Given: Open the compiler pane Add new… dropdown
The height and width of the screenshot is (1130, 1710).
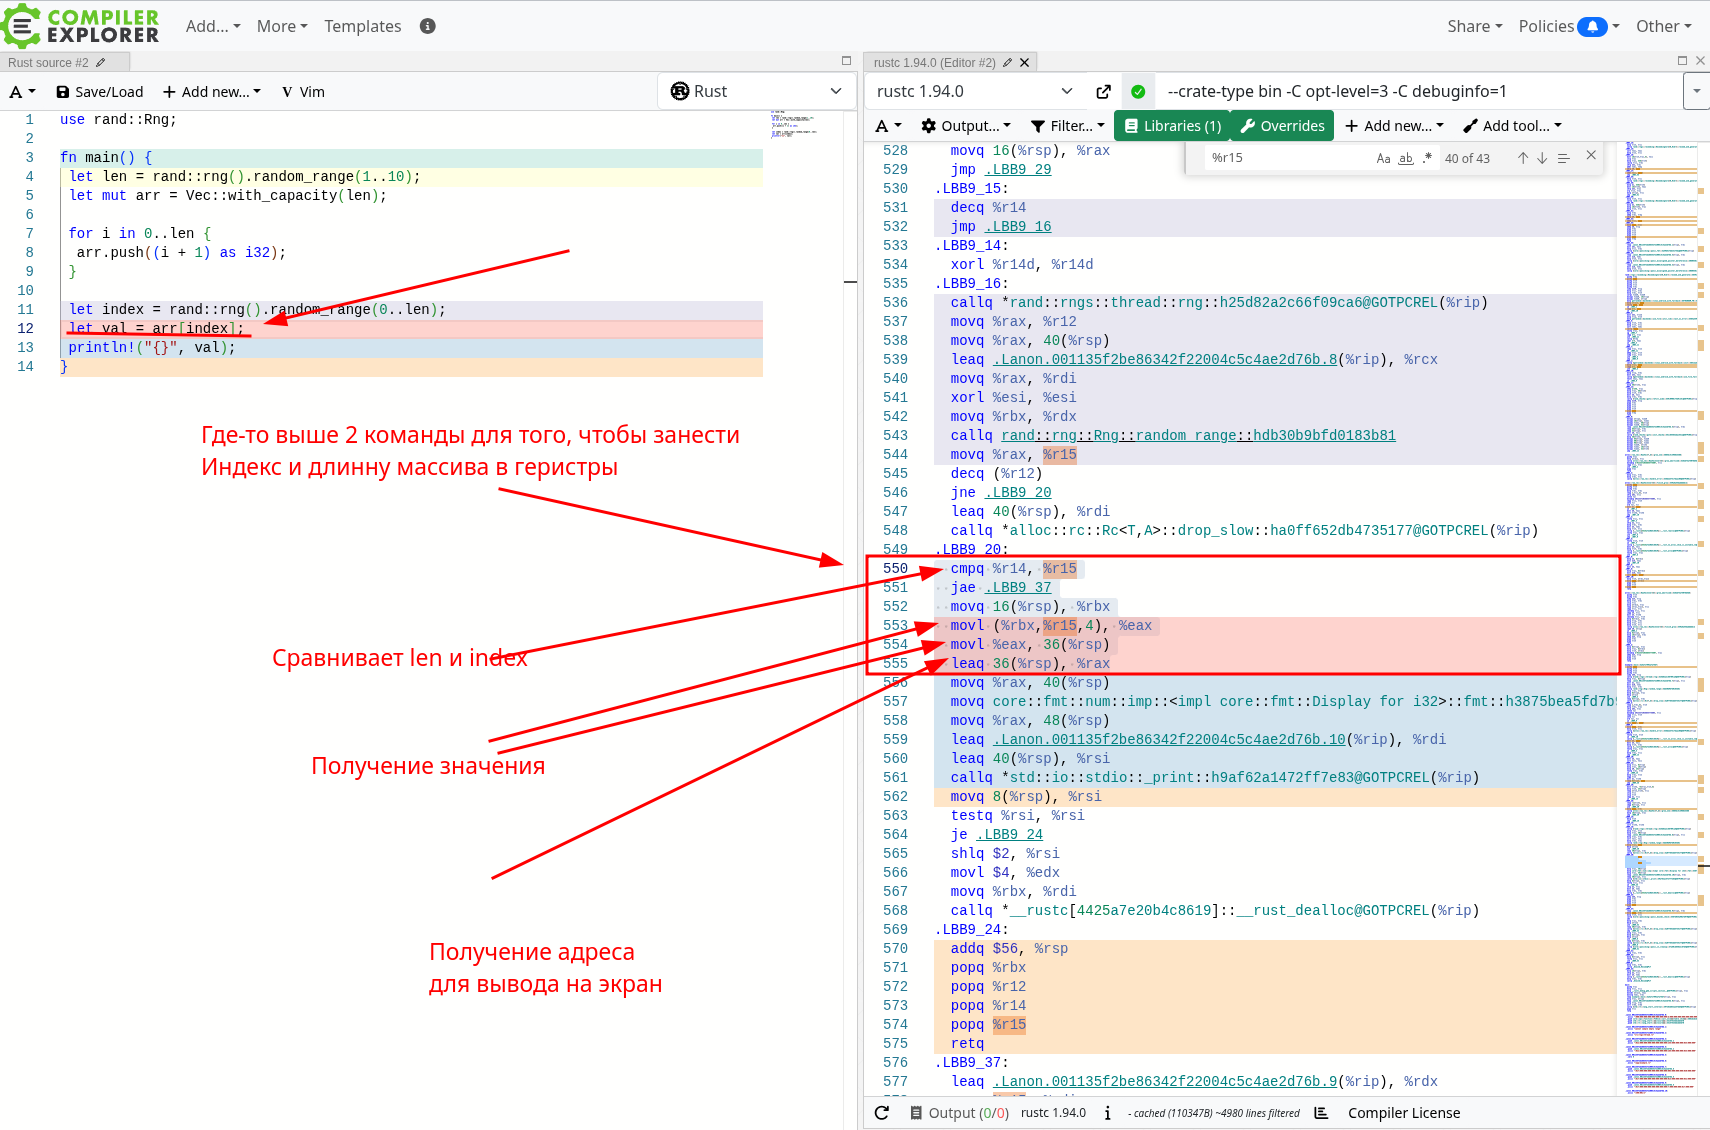Looking at the screenshot, I should (1395, 126).
